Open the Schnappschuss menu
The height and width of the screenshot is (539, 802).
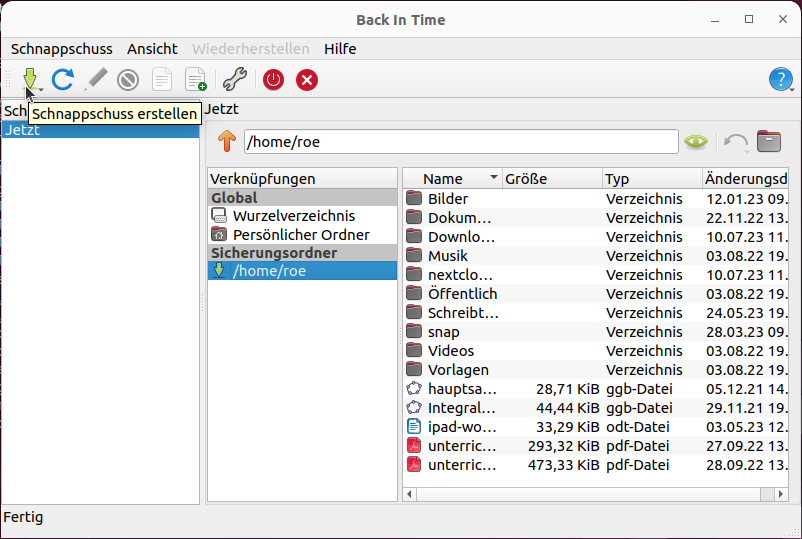pyautogui.click(x=62, y=49)
